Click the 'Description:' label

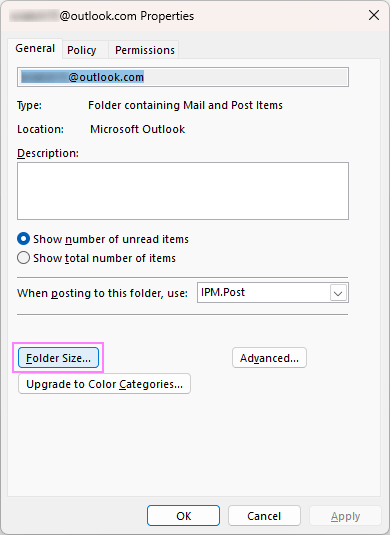click(x=48, y=153)
